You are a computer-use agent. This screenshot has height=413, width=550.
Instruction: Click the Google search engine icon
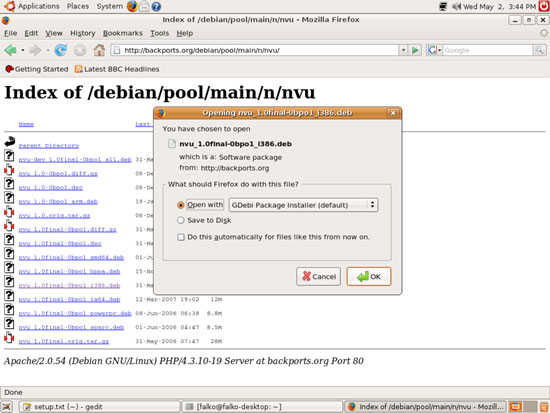[431, 50]
